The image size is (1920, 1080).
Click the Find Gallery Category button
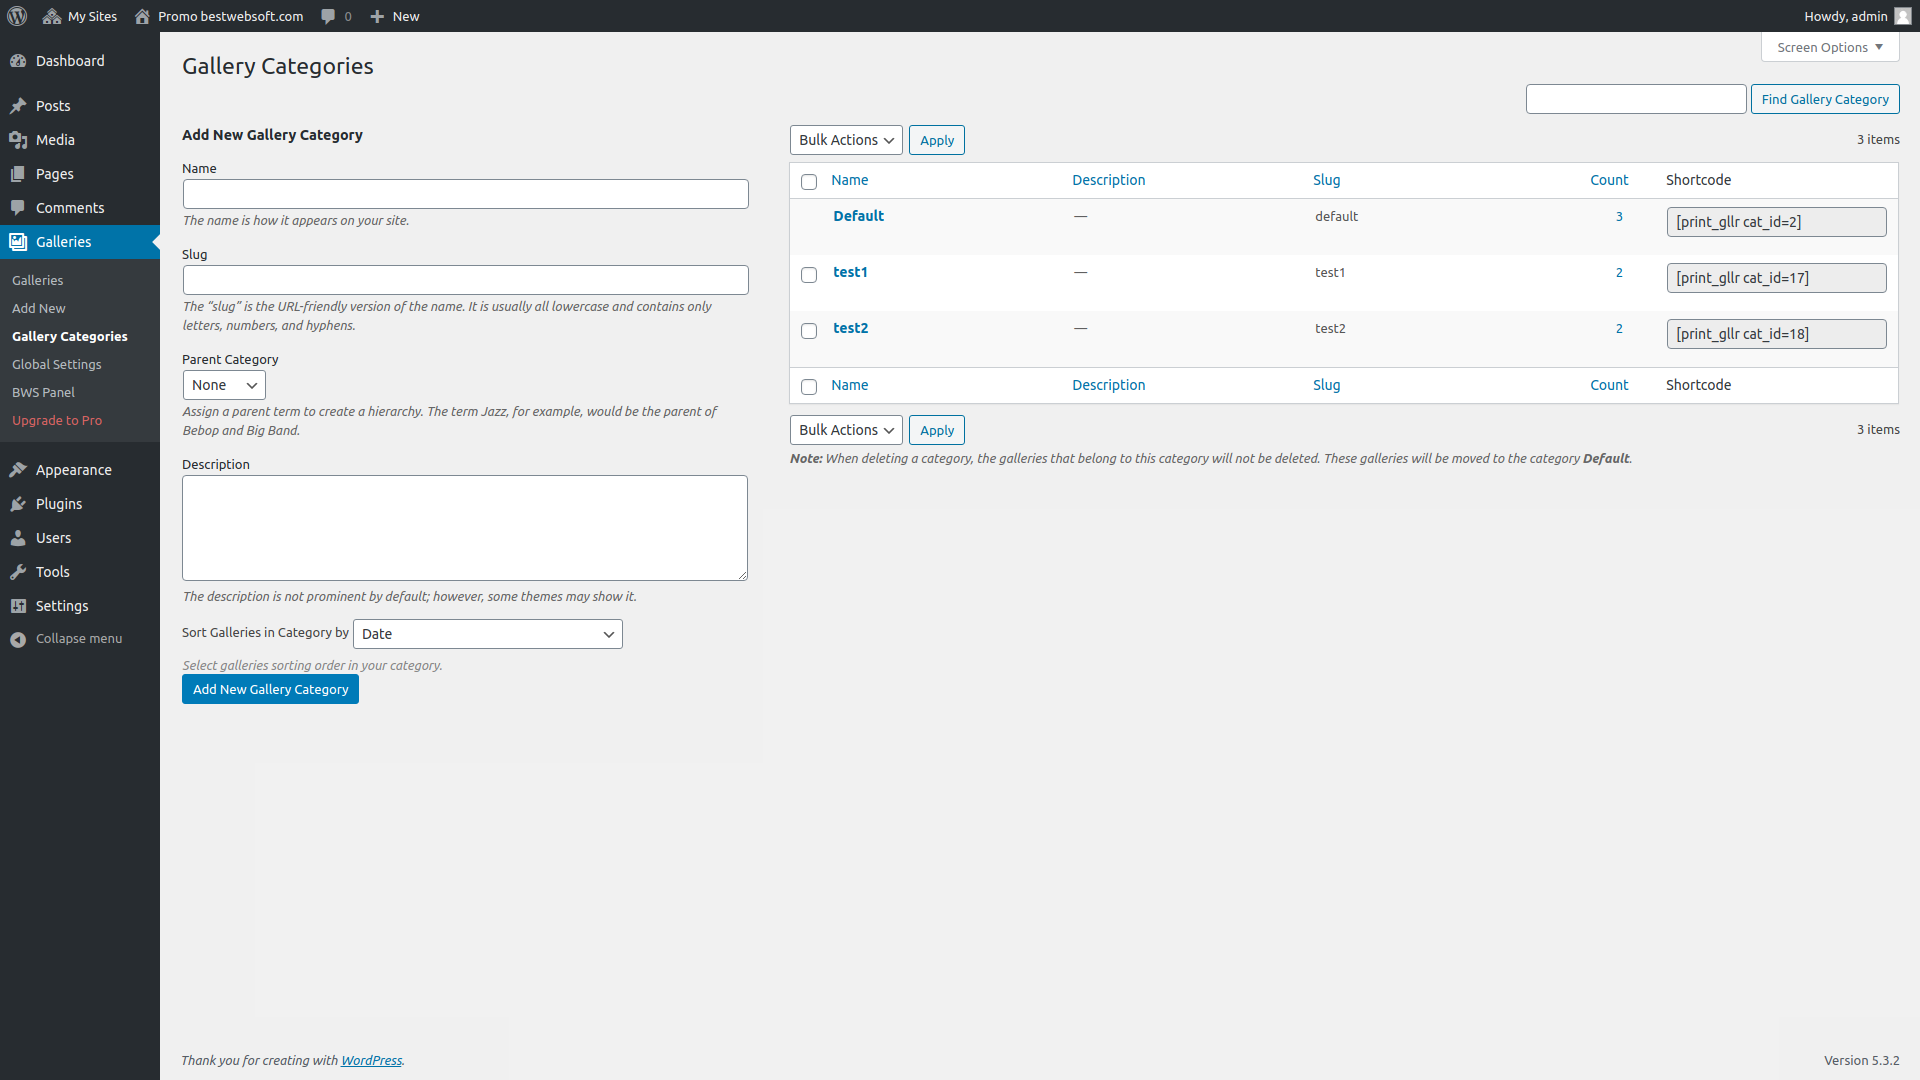[x=1824, y=99]
